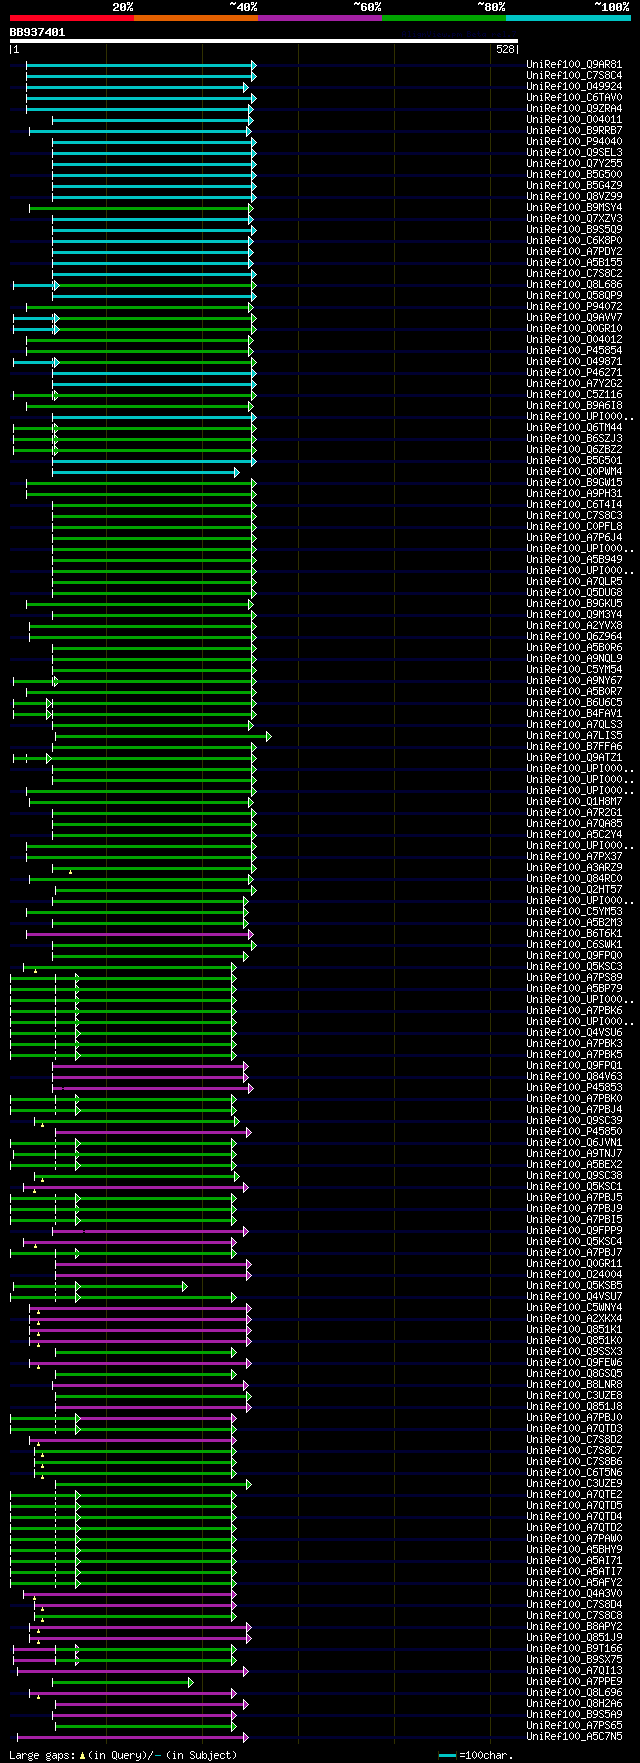Open hit UniRef100_C6TAV0
Viewport: 640px width, 1763px height.
(574, 97)
